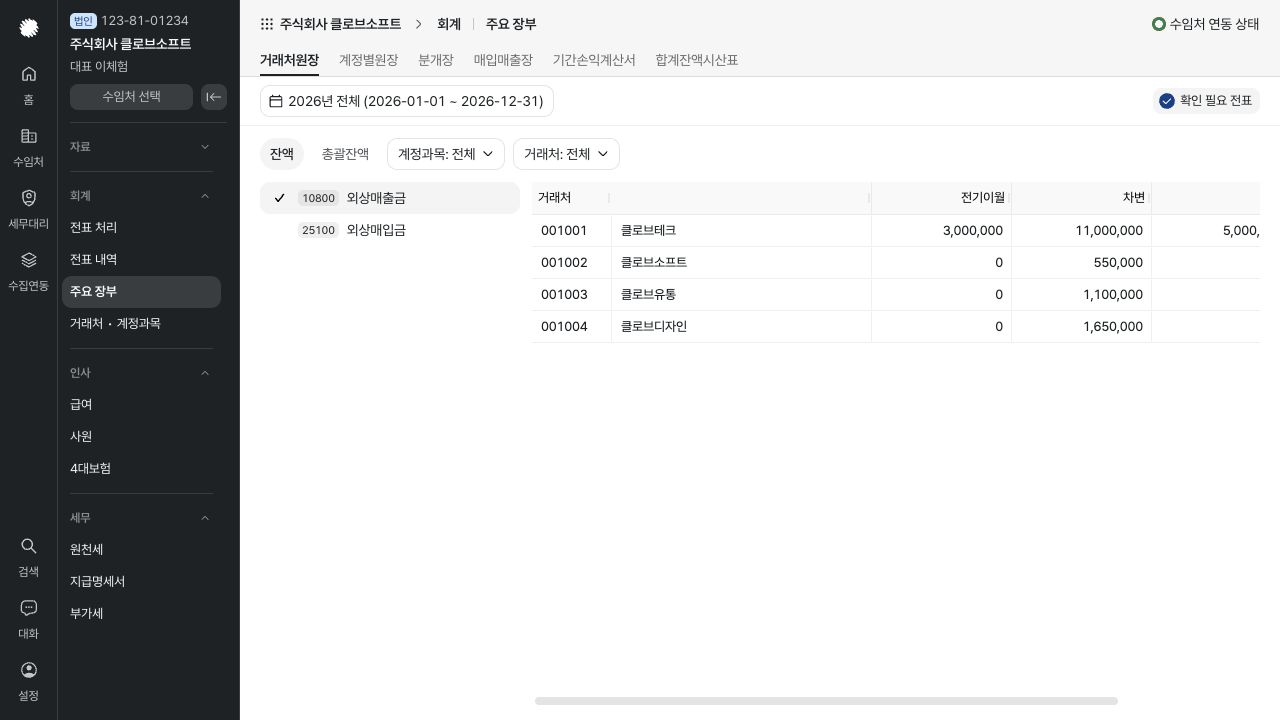Click the 차변 column header
1280x720 pixels.
point(1081,198)
